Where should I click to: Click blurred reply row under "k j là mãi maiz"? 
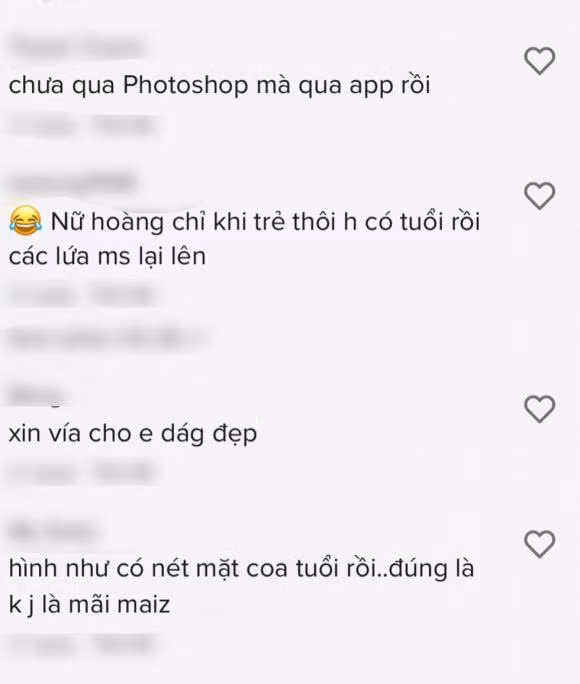pos(81,643)
